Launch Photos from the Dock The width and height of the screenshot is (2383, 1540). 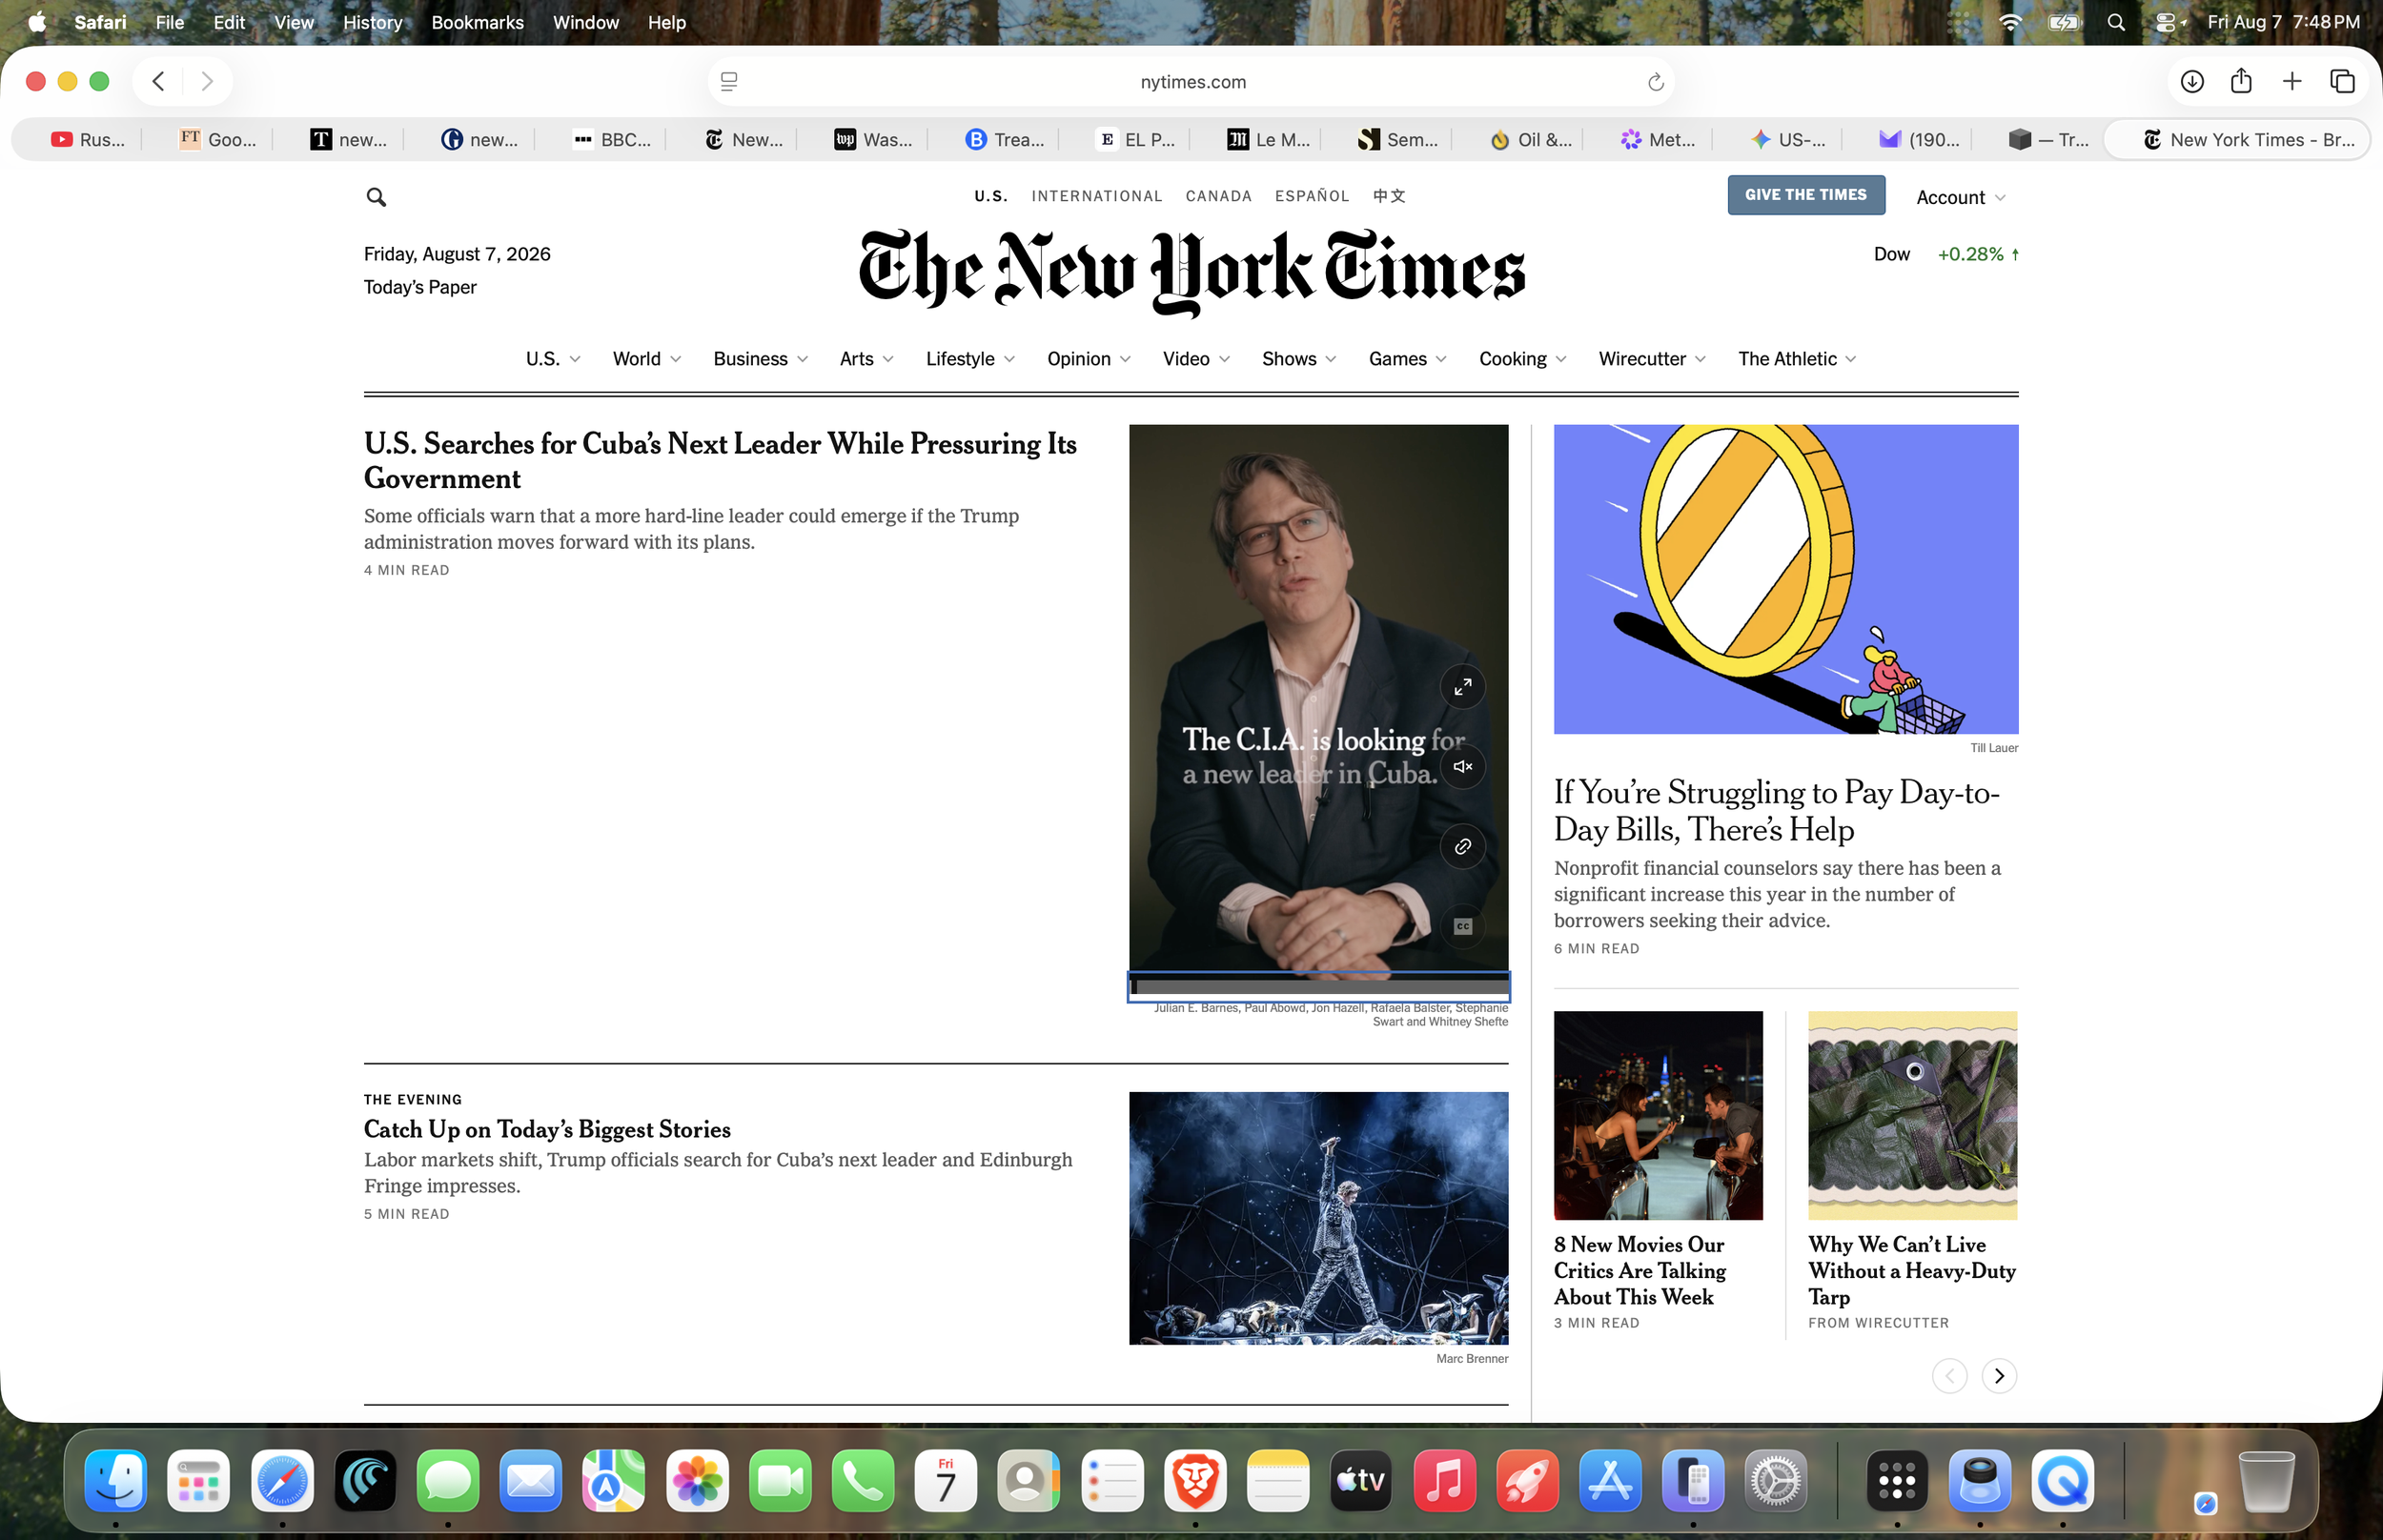click(697, 1481)
